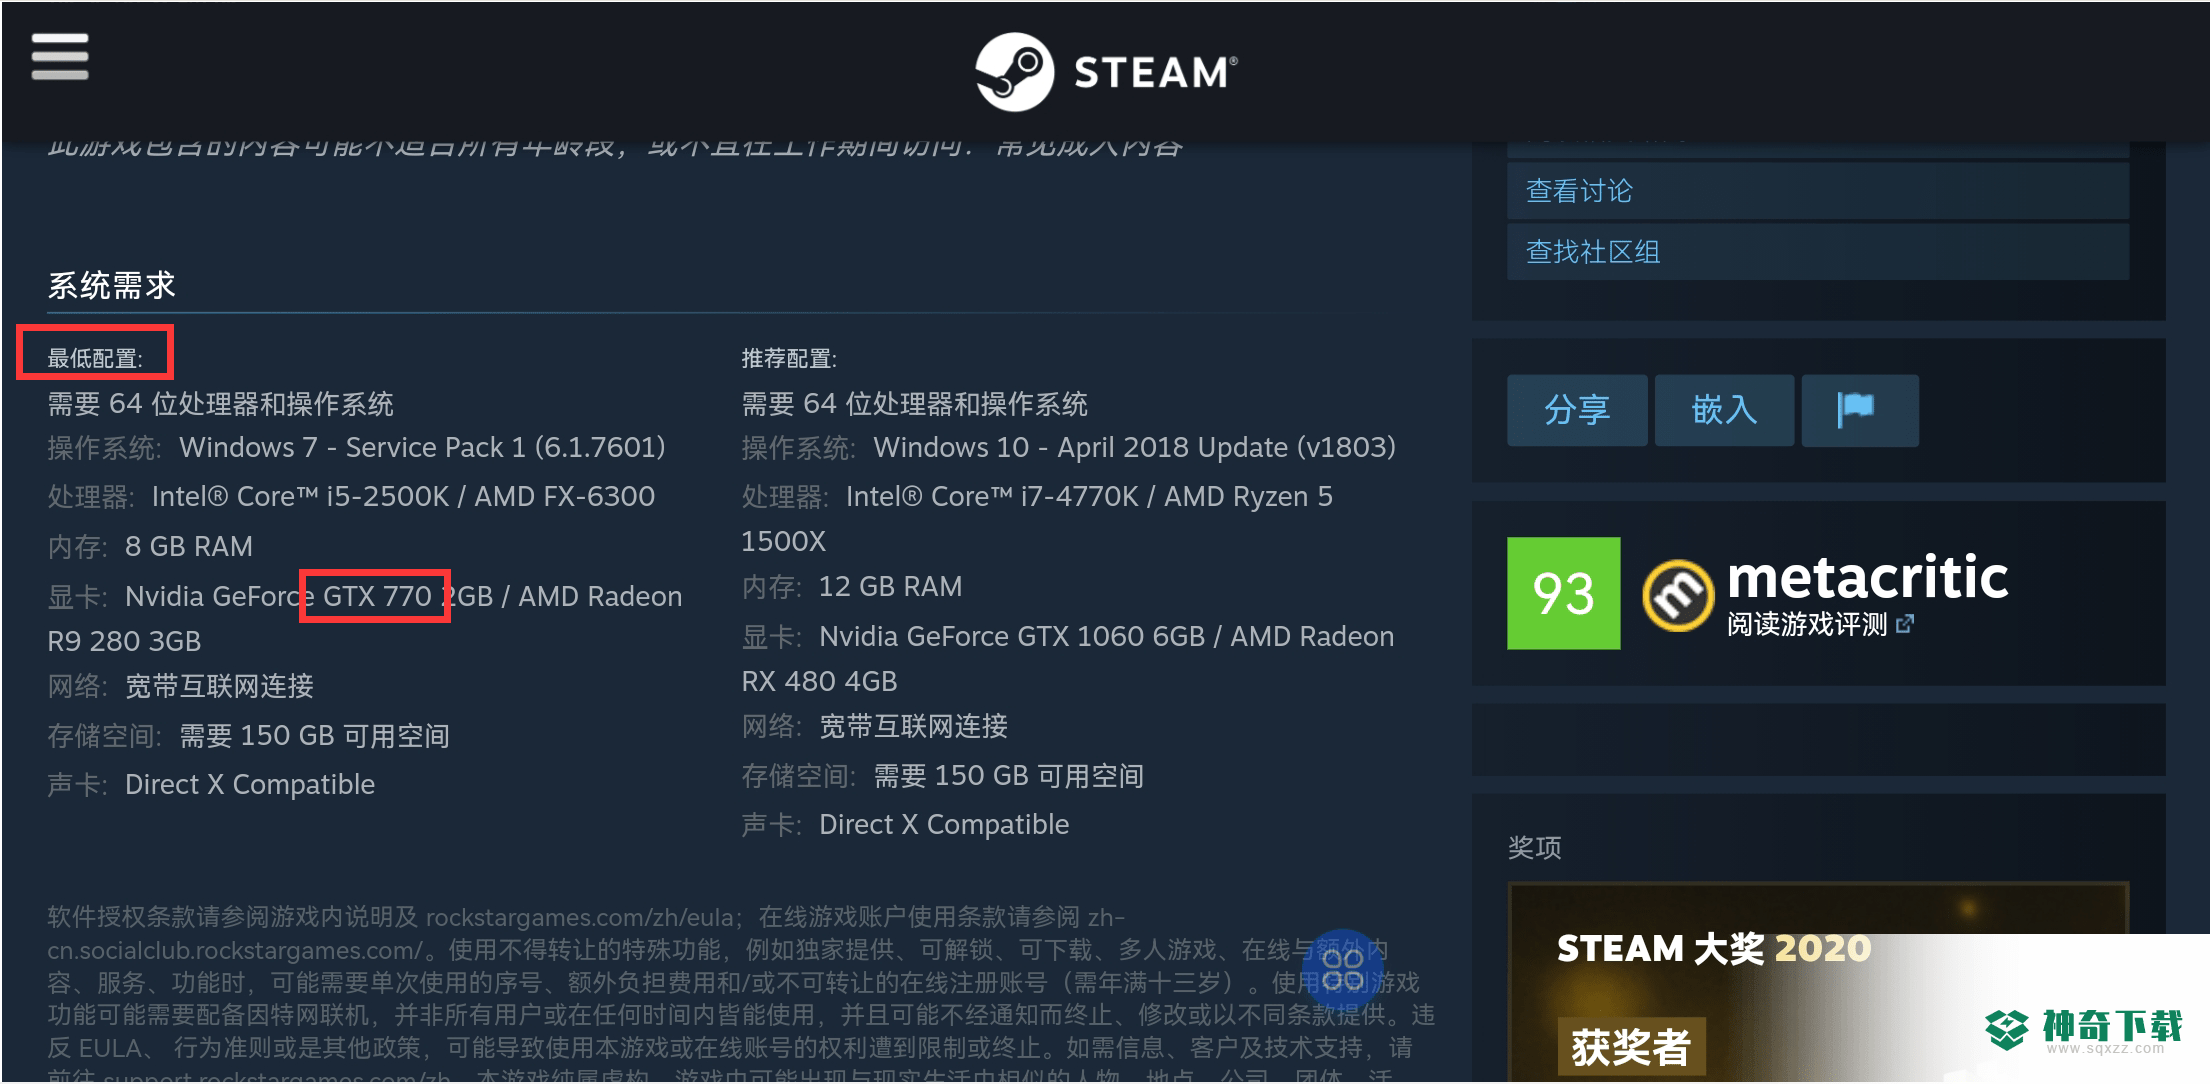Select the 12 GB RAM value

point(890,586)
